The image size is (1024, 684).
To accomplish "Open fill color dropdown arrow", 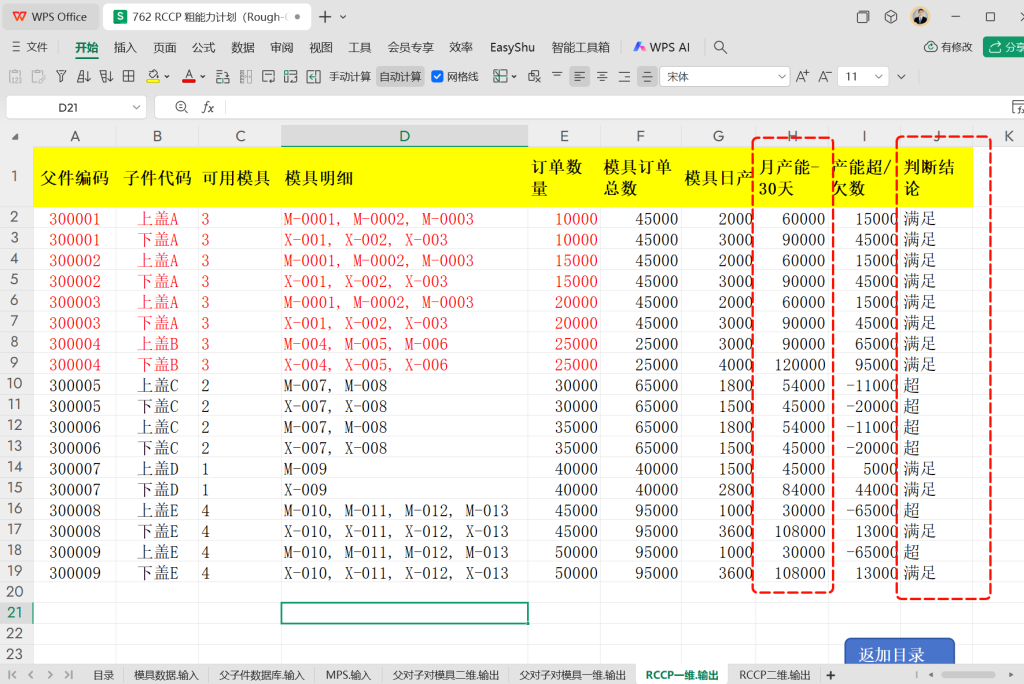I will [x=167, y=76].
